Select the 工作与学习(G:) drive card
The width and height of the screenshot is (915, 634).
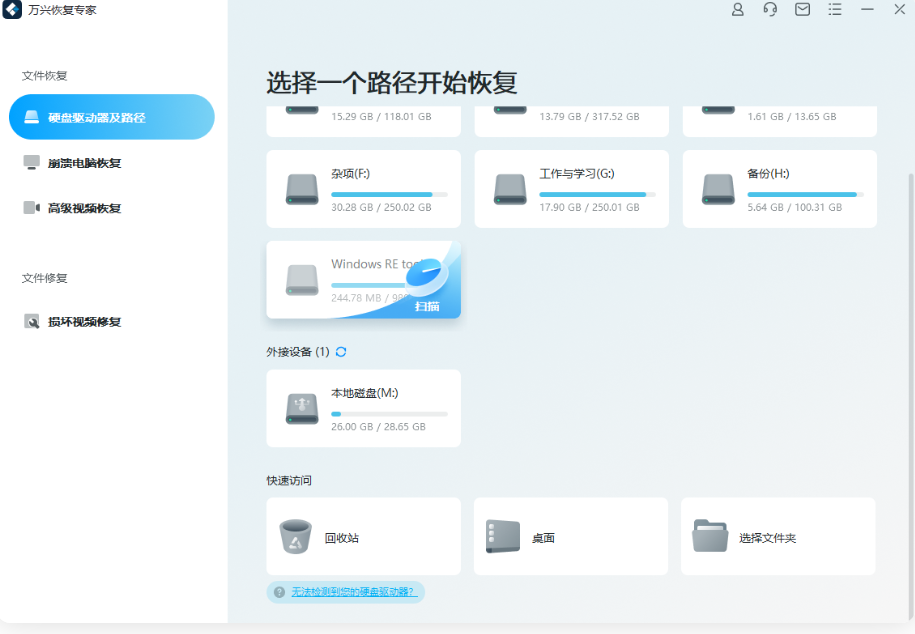[x=571, y=189]
